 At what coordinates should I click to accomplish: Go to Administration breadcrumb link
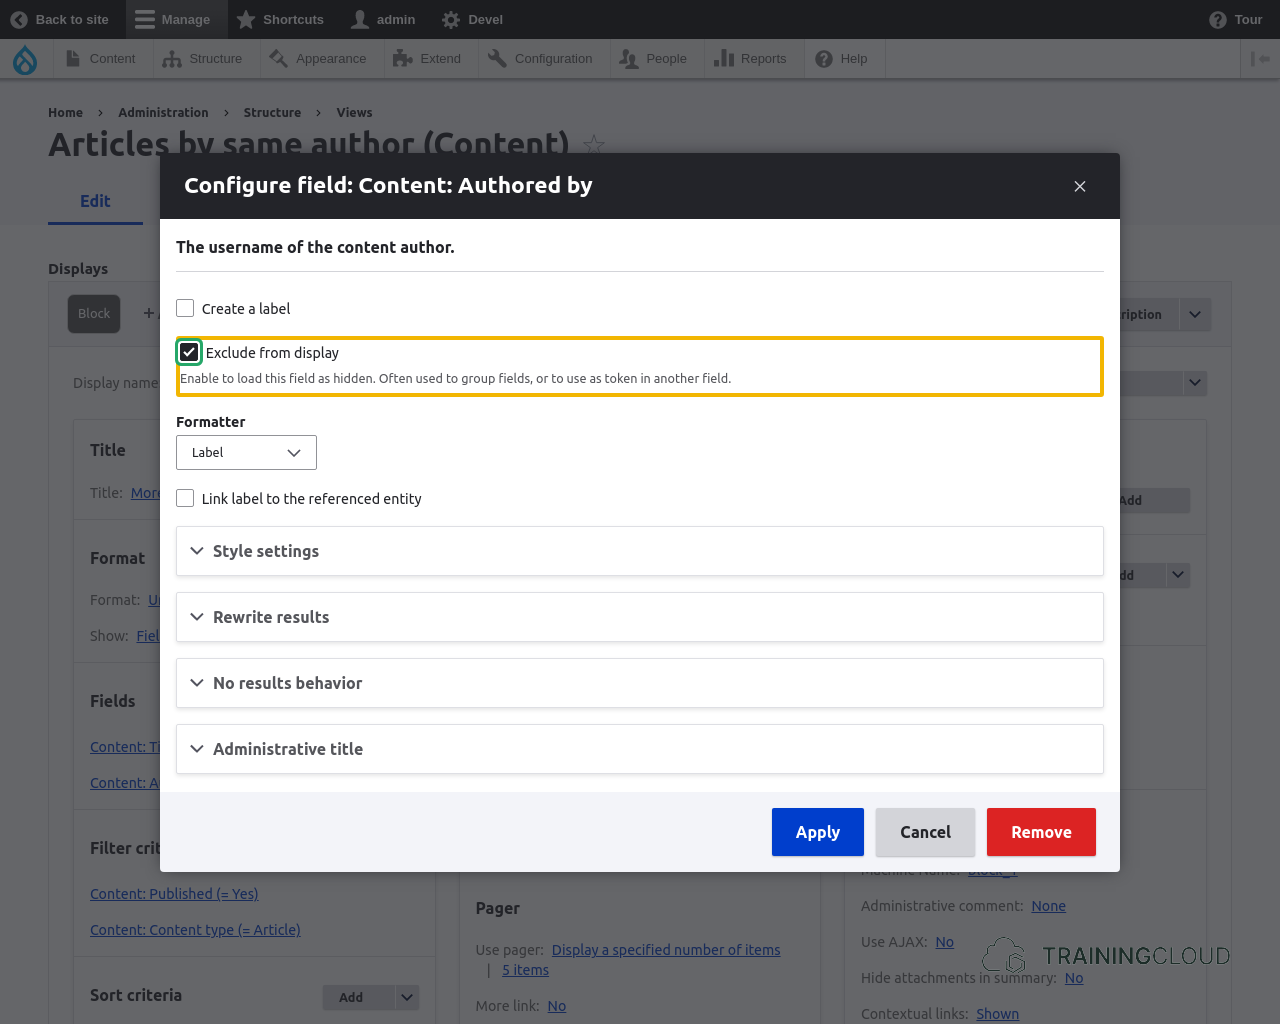163,112
